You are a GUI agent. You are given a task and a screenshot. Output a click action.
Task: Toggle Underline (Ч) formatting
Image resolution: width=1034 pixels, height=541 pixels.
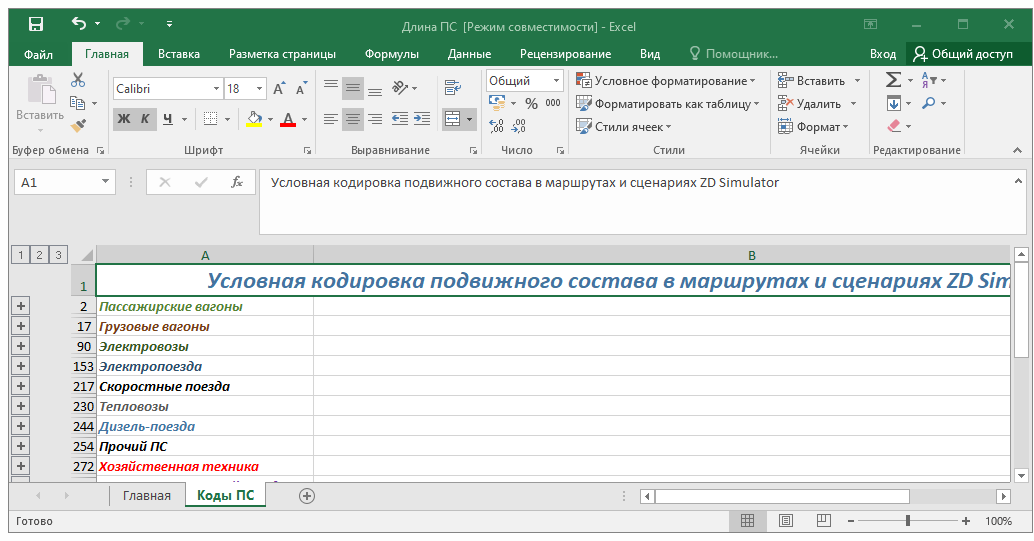click(167, 119)
